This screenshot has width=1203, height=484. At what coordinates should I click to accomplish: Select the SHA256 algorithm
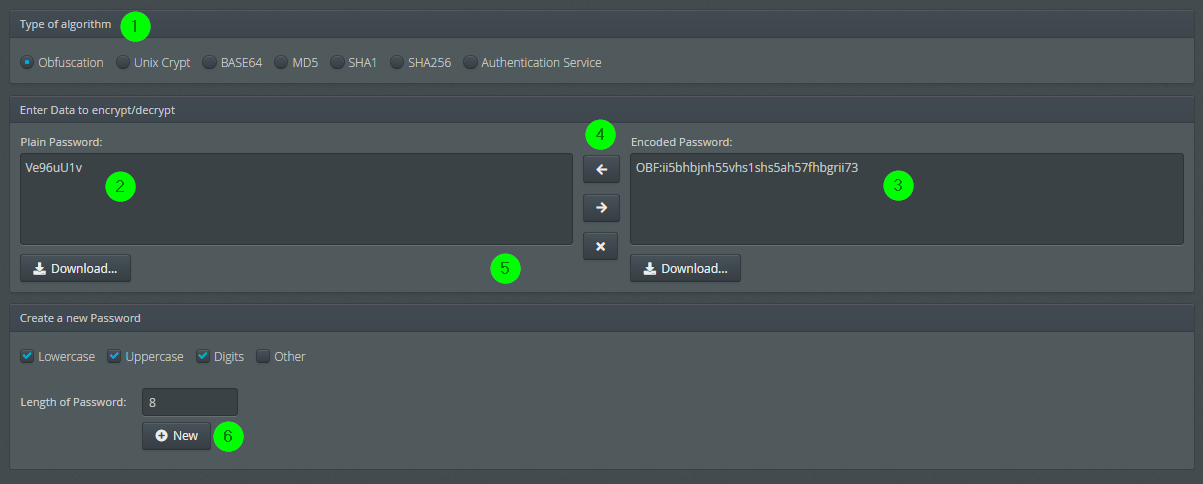(397, 62)
